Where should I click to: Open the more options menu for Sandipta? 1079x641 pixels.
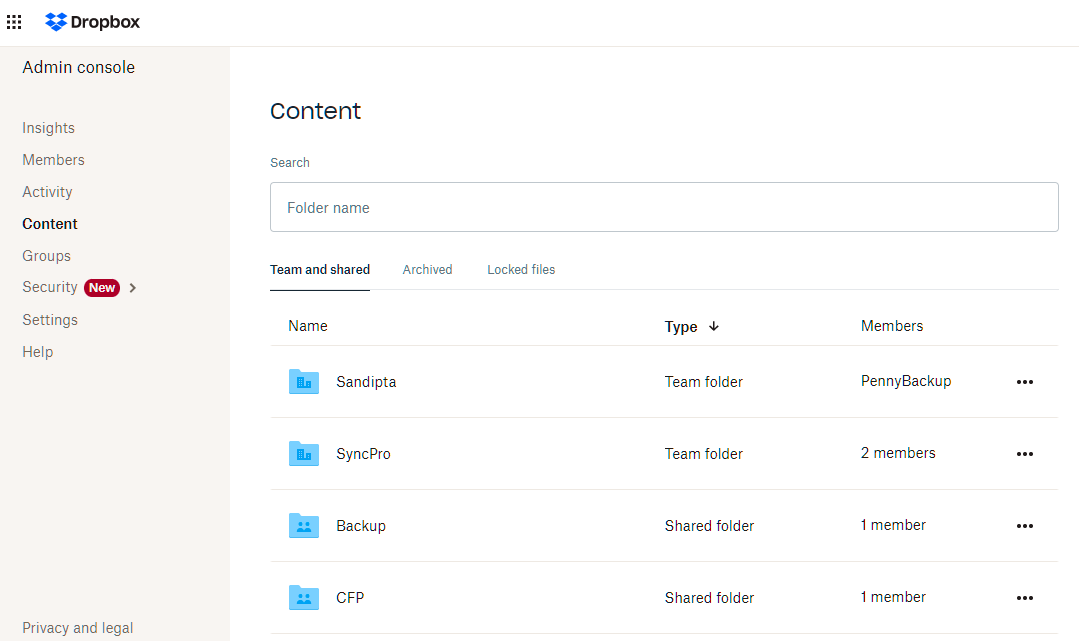pyautogui.click(x=1024, y=382)
